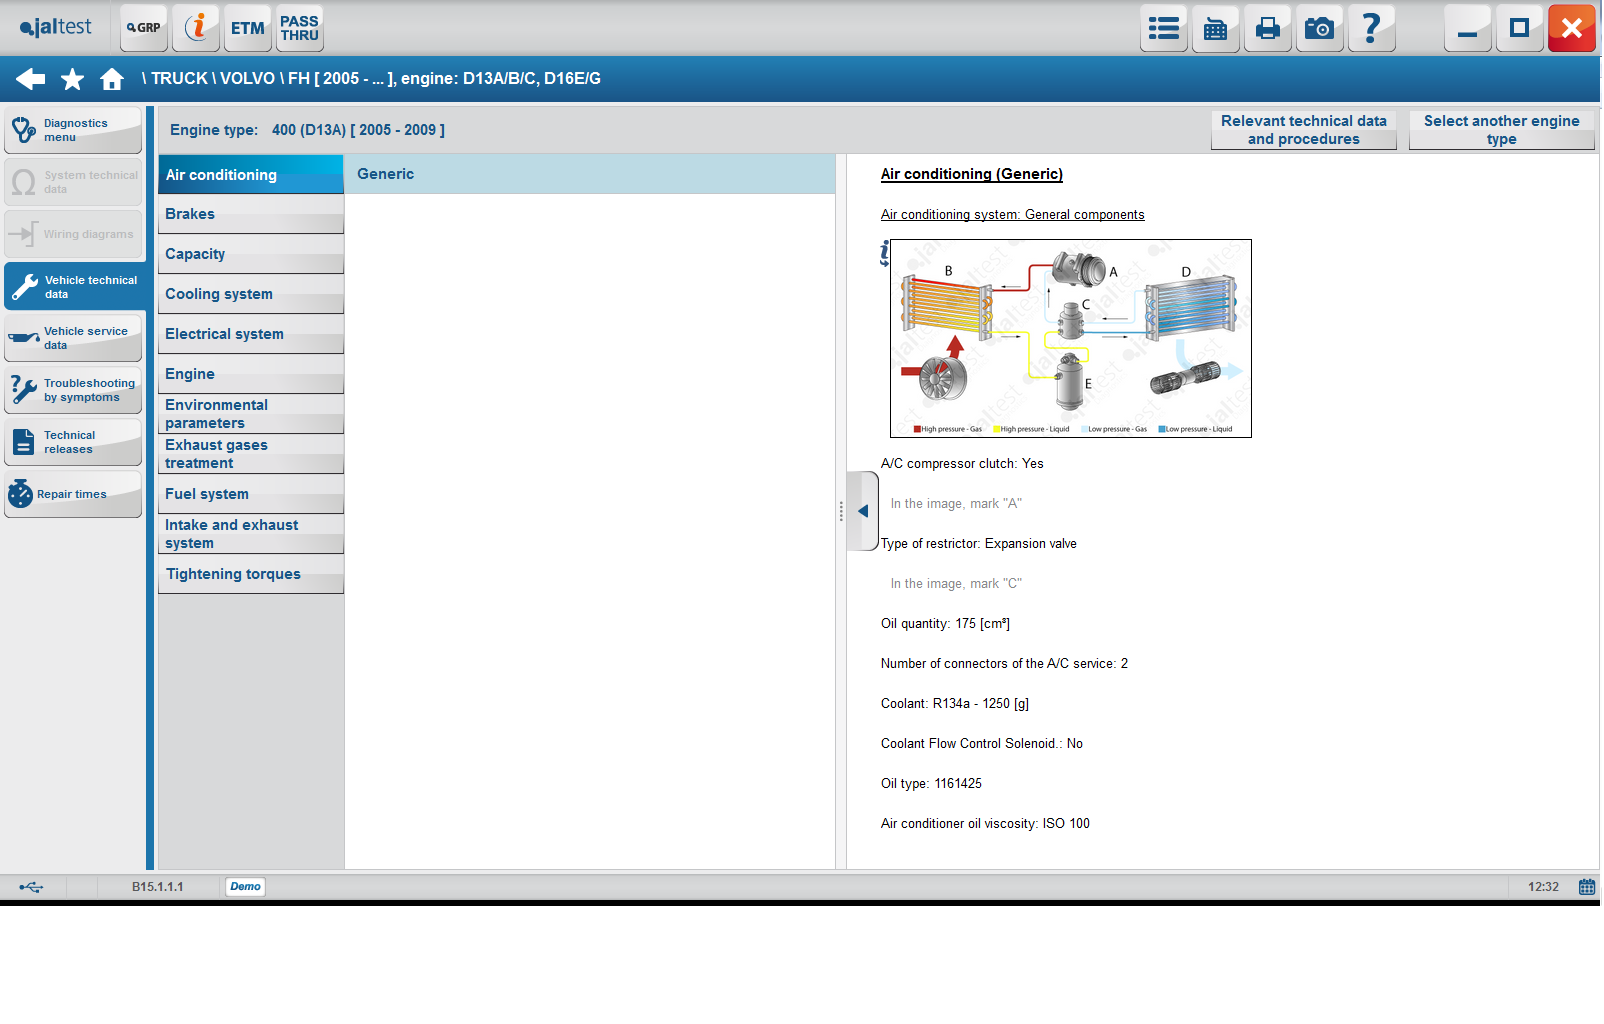Go back using the left arrow
The height and width of the screenshot is (1024, 1604).
tap(31, 79)
